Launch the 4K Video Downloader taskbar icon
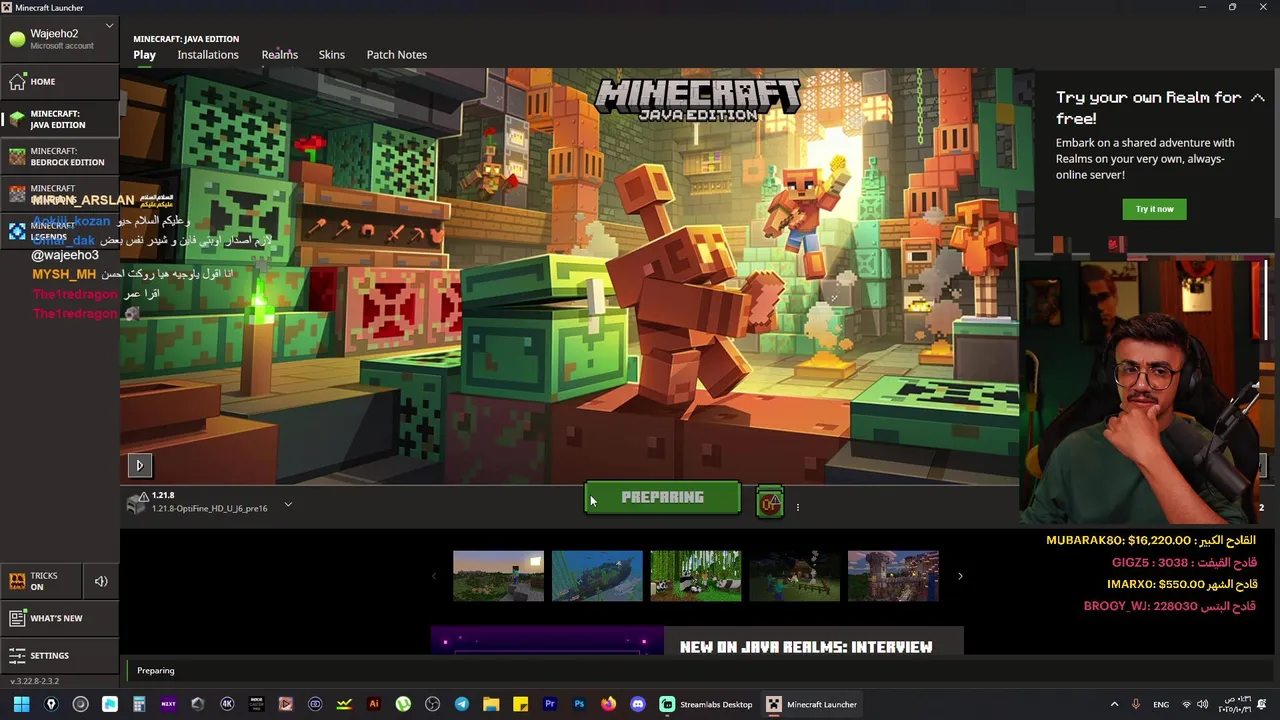This screenshot has height=720, width=1280. (227, 704)
